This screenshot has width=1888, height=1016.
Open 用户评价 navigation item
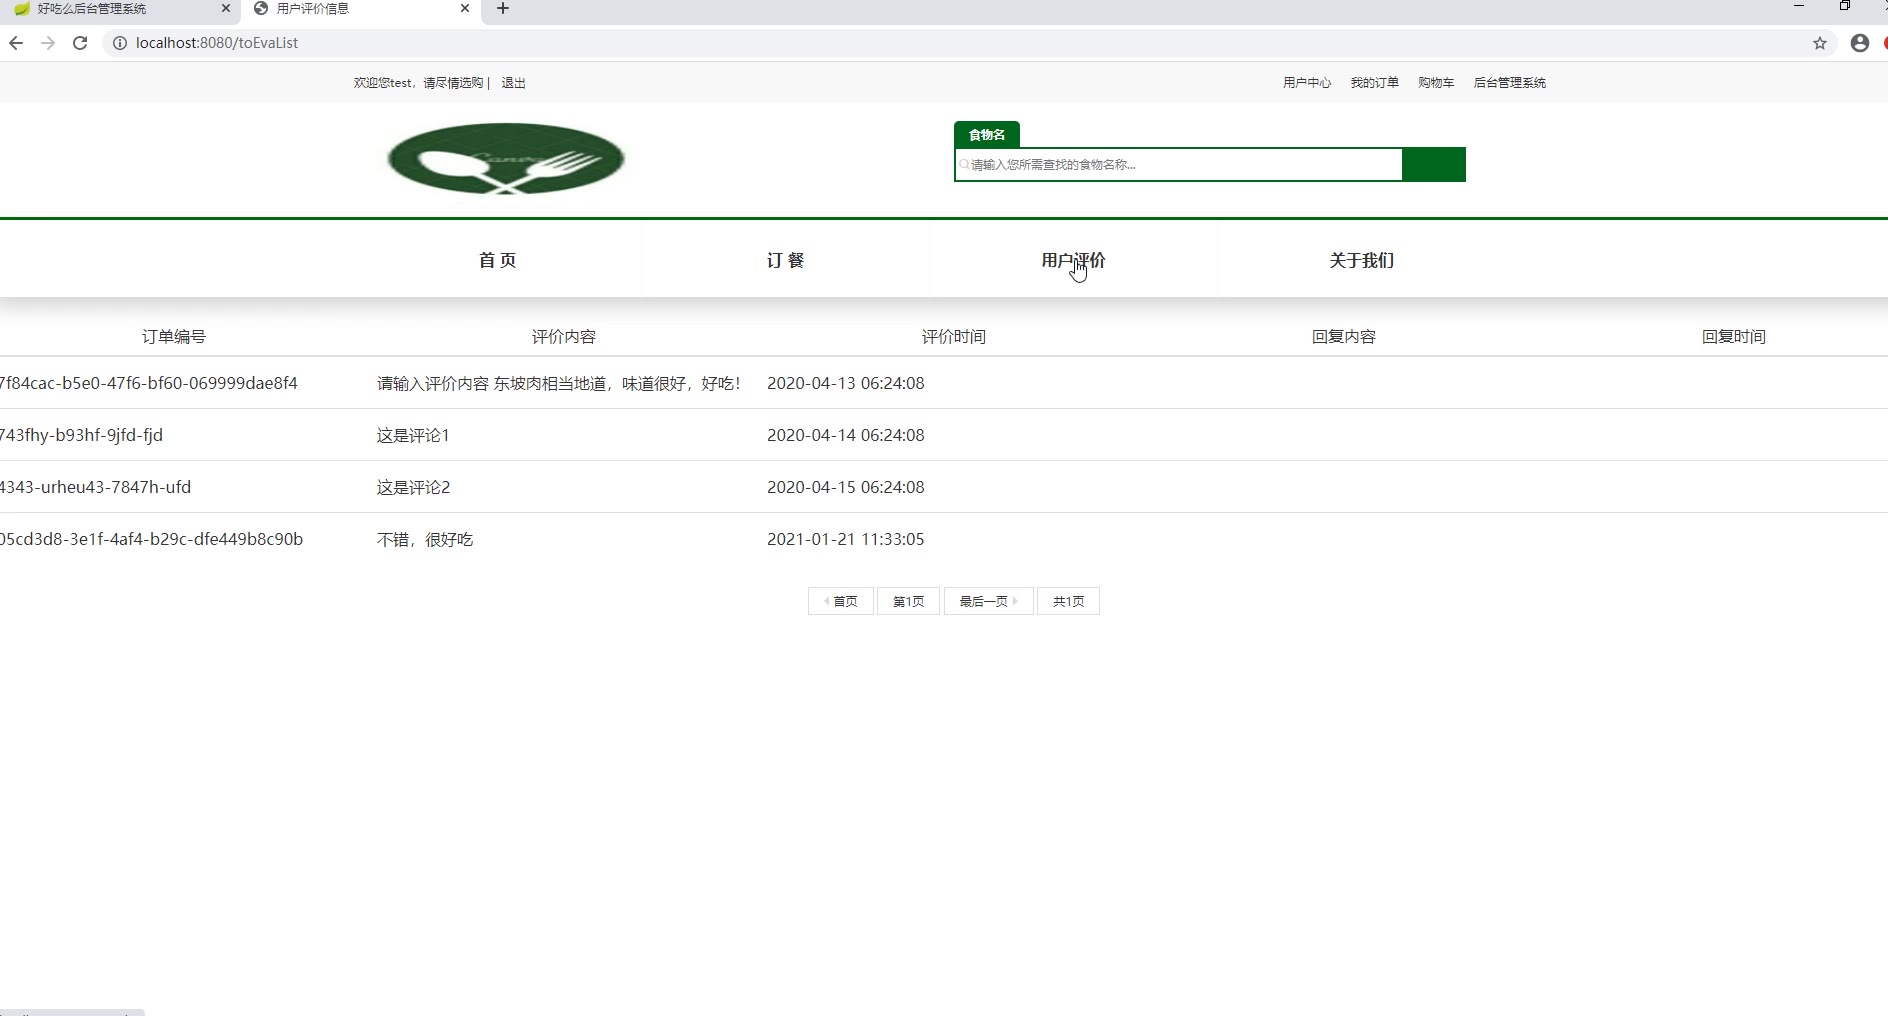(x=1073, y=260)
